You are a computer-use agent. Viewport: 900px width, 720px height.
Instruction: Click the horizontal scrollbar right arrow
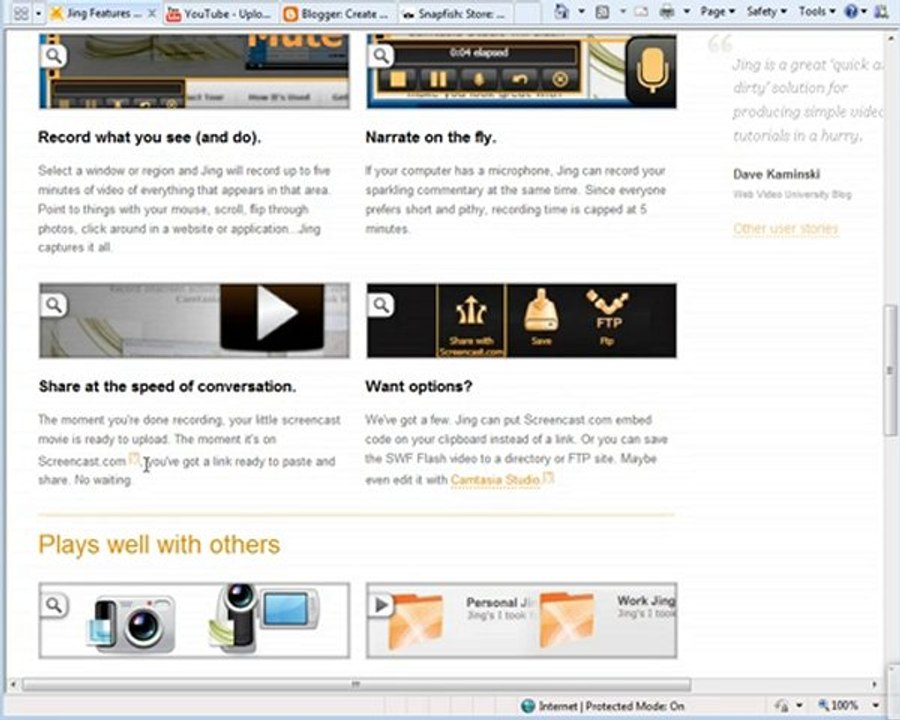click(874, 684)
